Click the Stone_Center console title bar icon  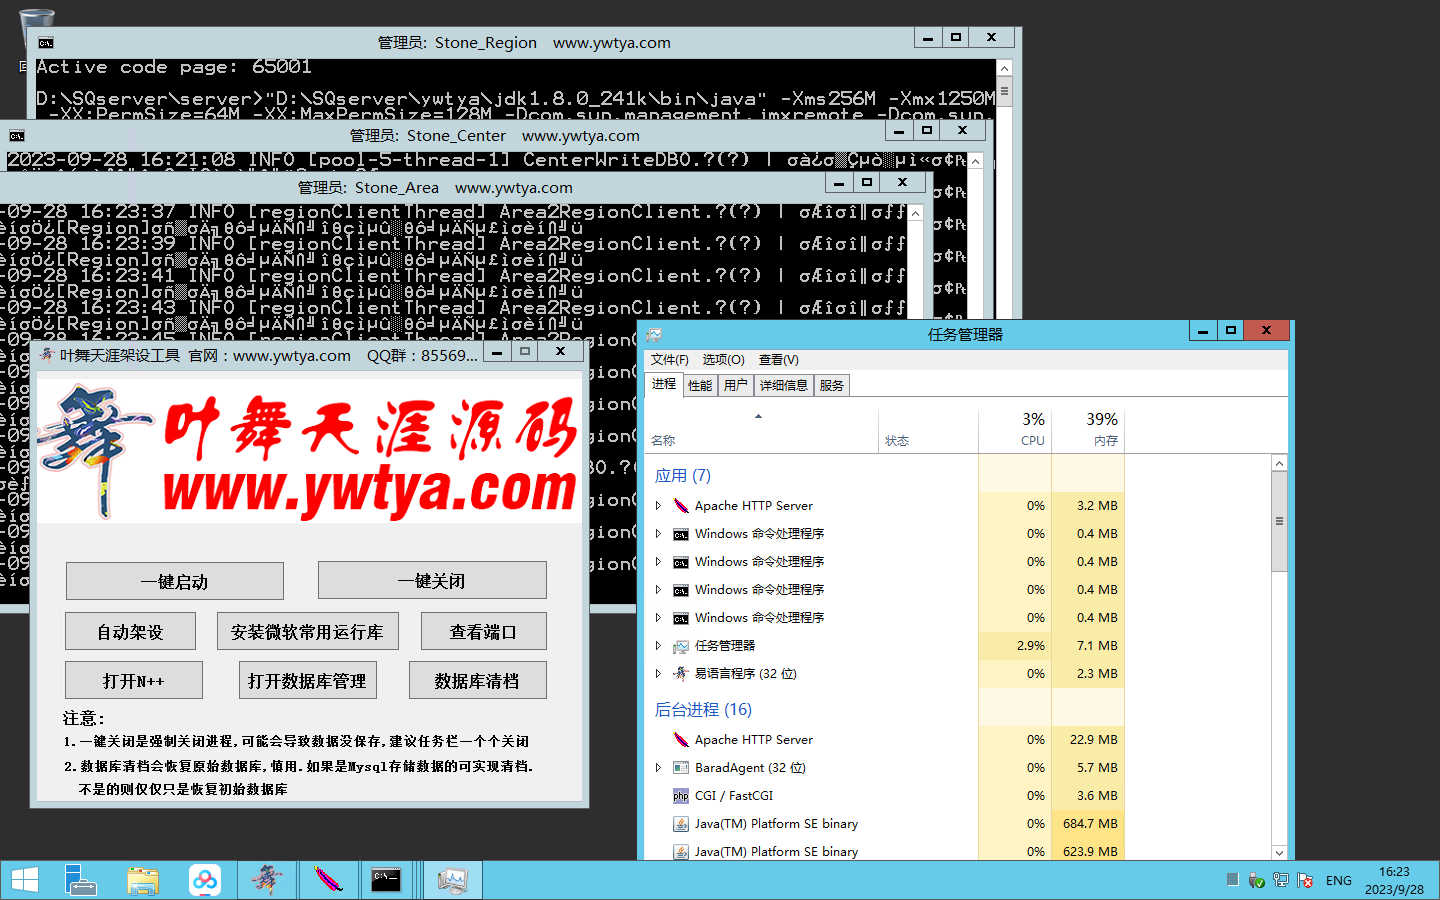tap(17, 135)
